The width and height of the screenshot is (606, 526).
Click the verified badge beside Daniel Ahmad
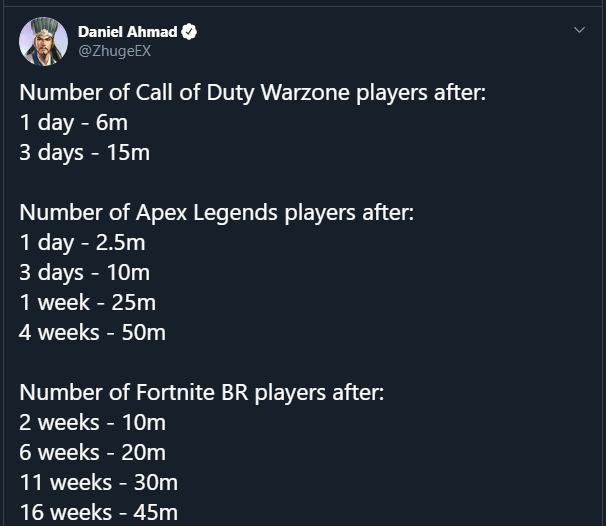(190, 32)
